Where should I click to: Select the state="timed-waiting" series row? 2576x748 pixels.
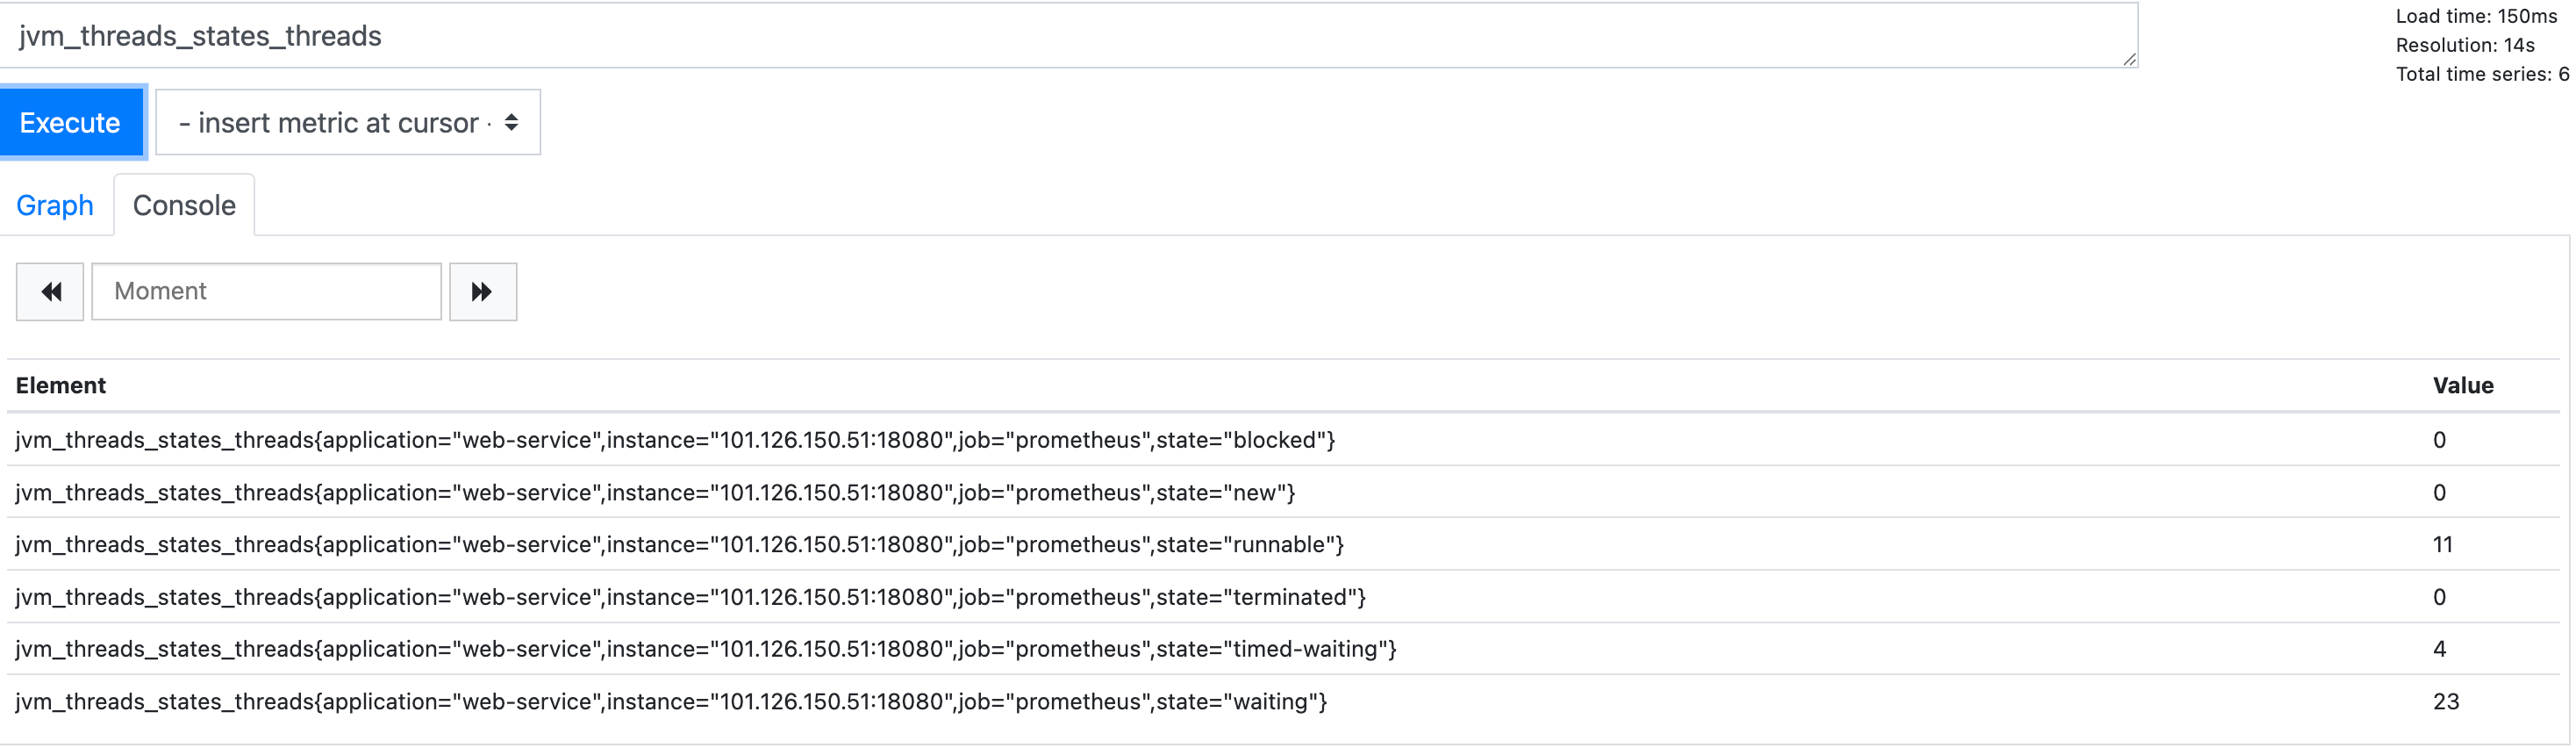(x=705, y=649)
